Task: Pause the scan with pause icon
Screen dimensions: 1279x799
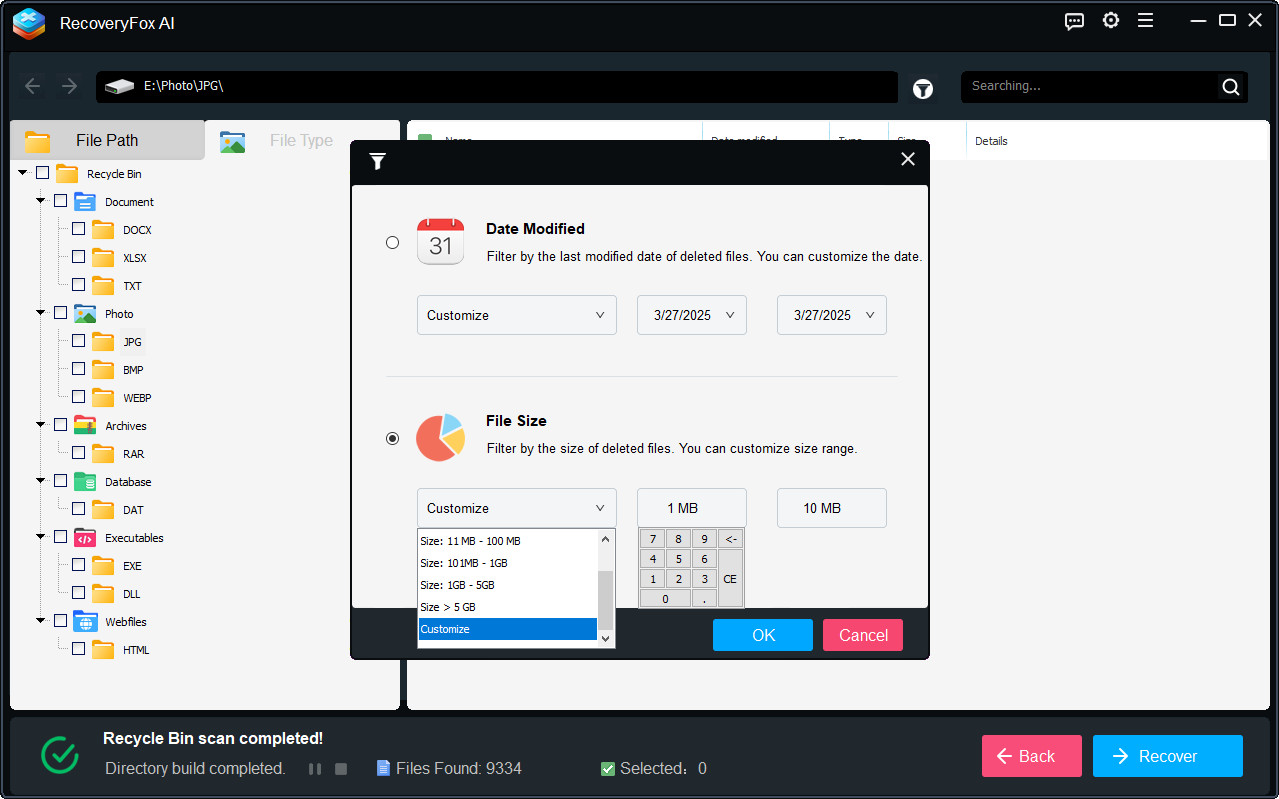Action: [x=315, y=769]
